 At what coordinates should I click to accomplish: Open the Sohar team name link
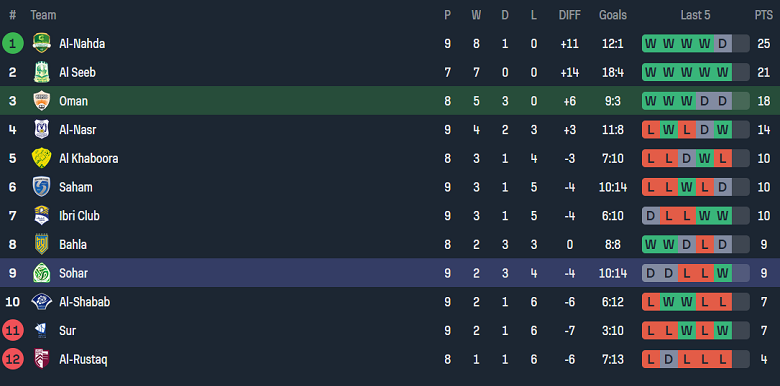tap(74, 273)
